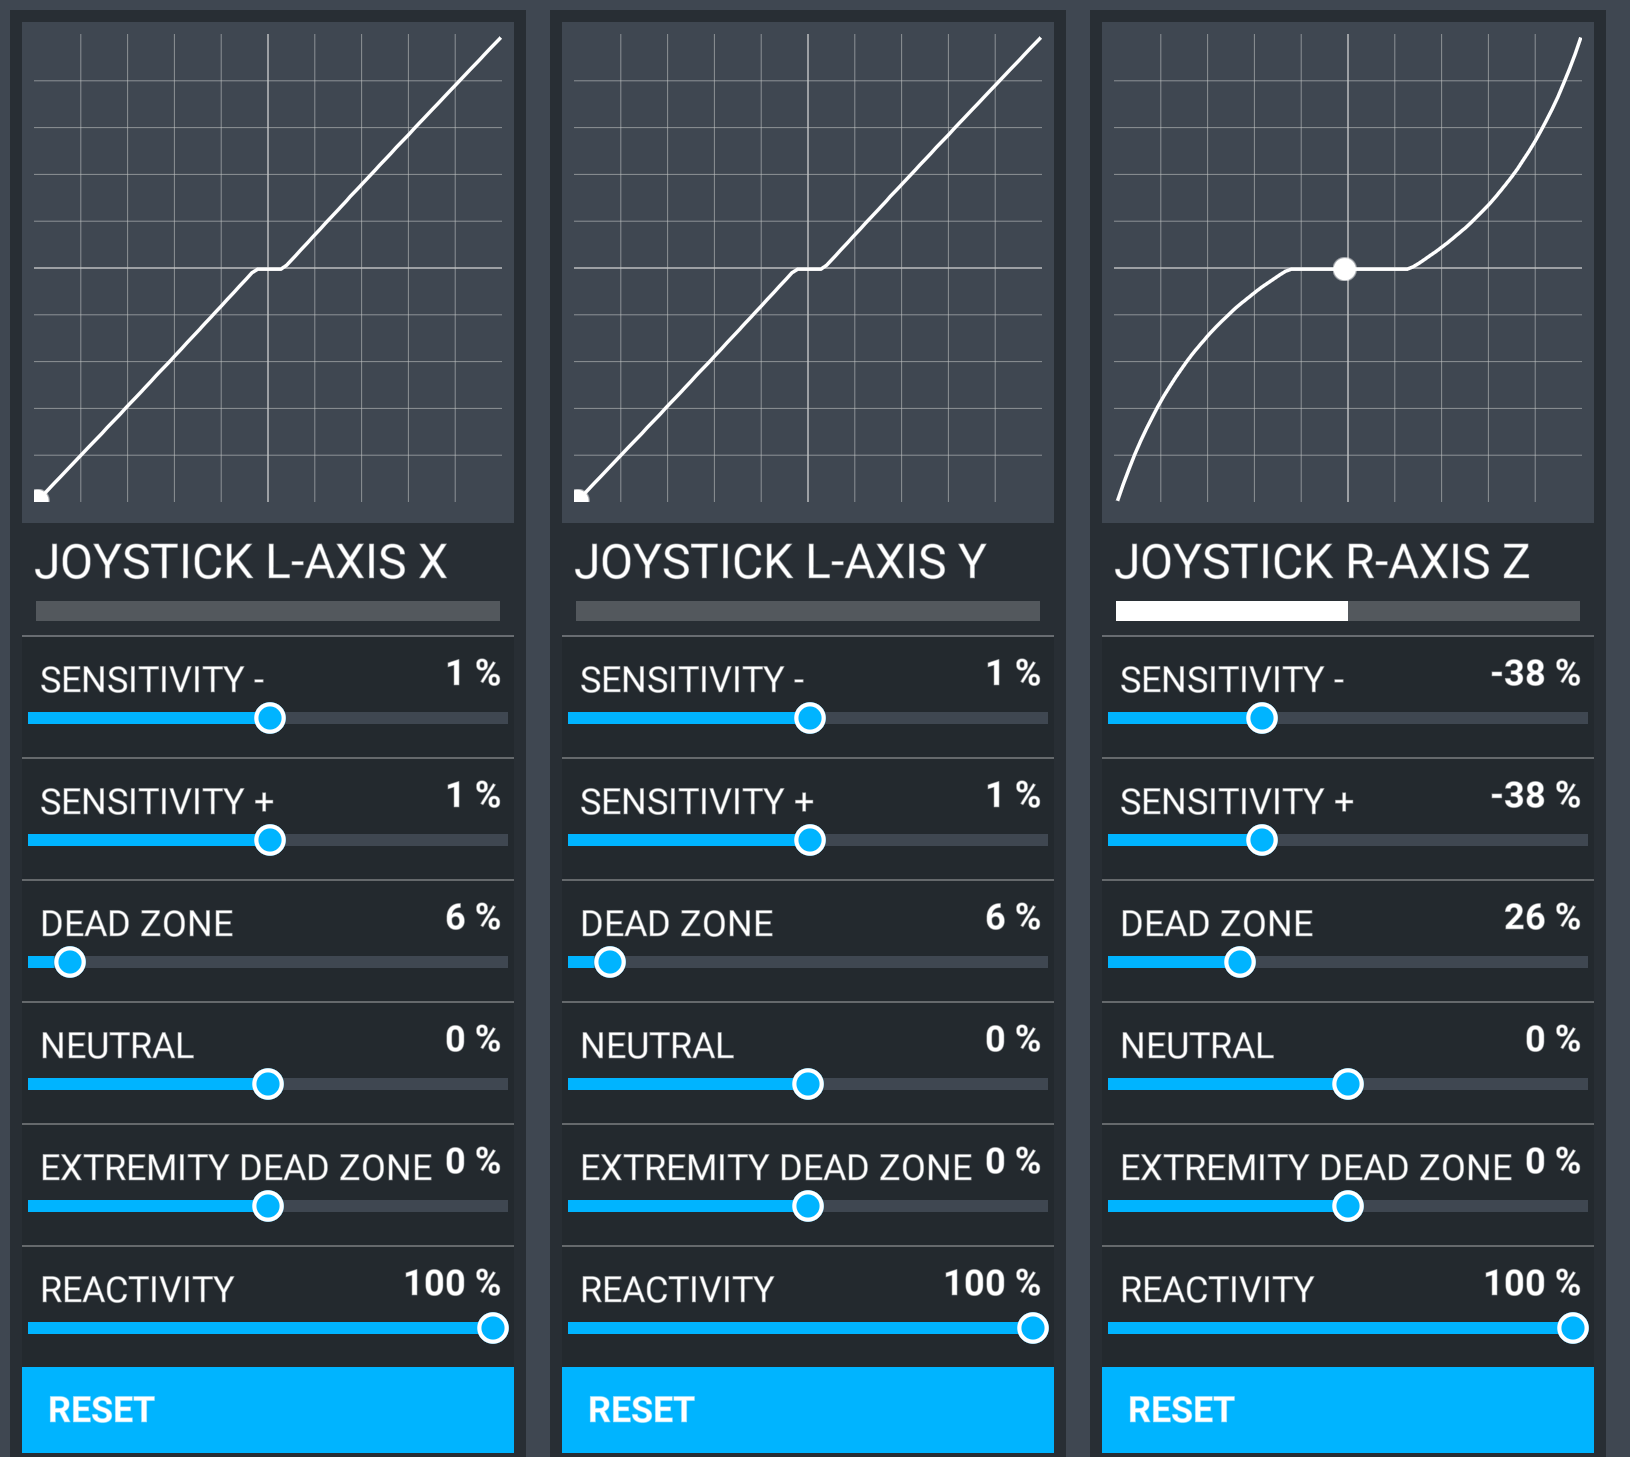Select the JOYSTICK L-AXIS X title
The height and width of the screenshot is (1457, 1630).
point(241,562)
